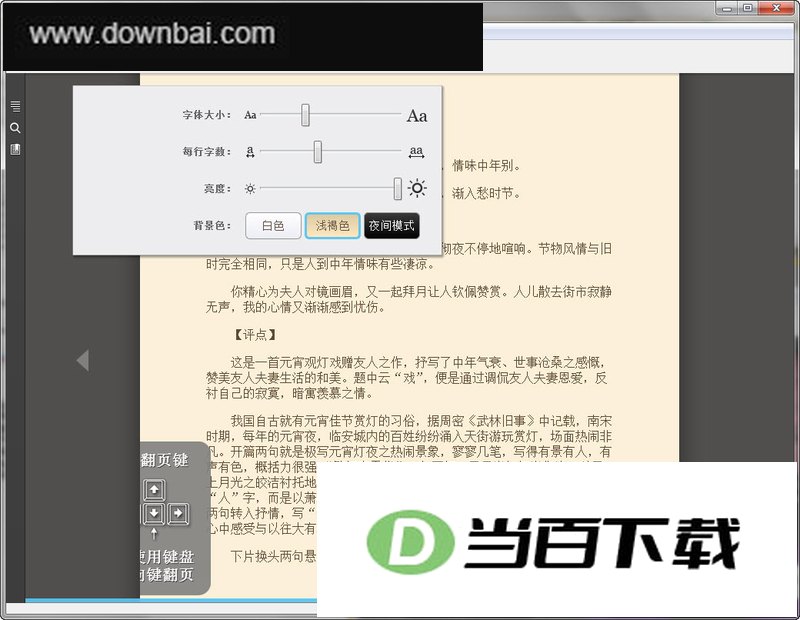Select the 浅褐色 background option
800x620 pixels.
point(333,226)
